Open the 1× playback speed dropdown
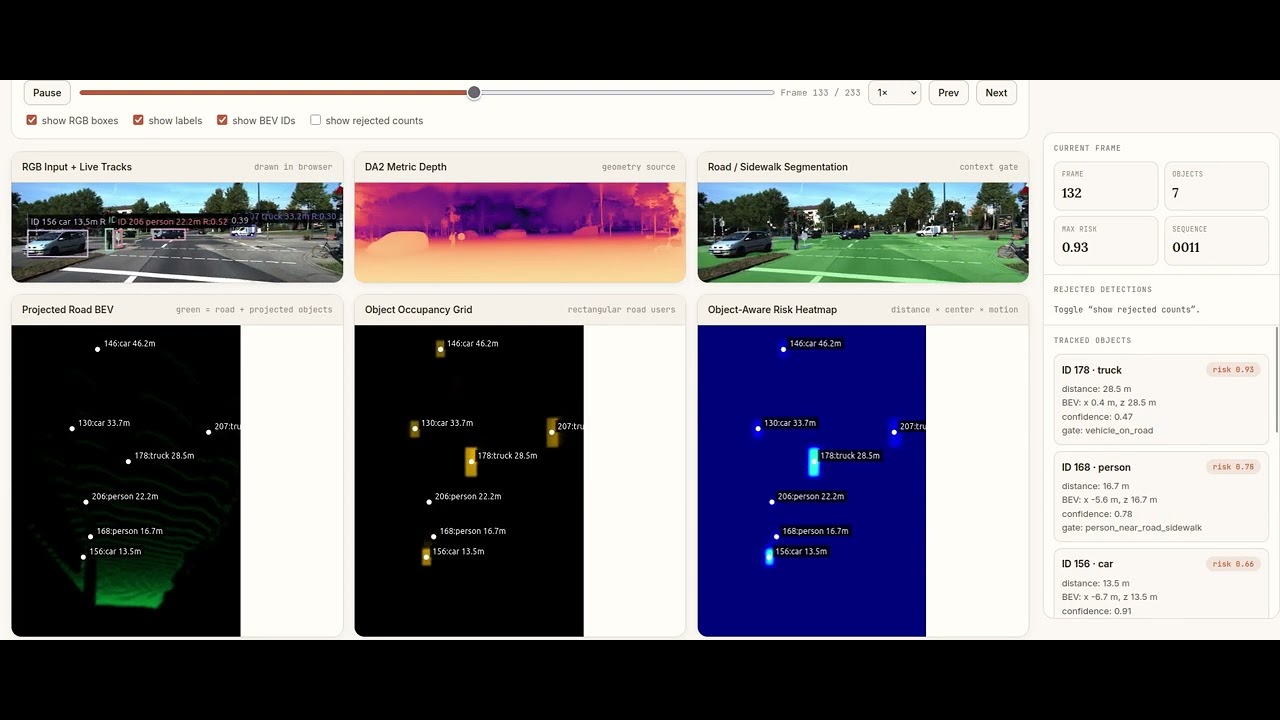 coord(894,93)
